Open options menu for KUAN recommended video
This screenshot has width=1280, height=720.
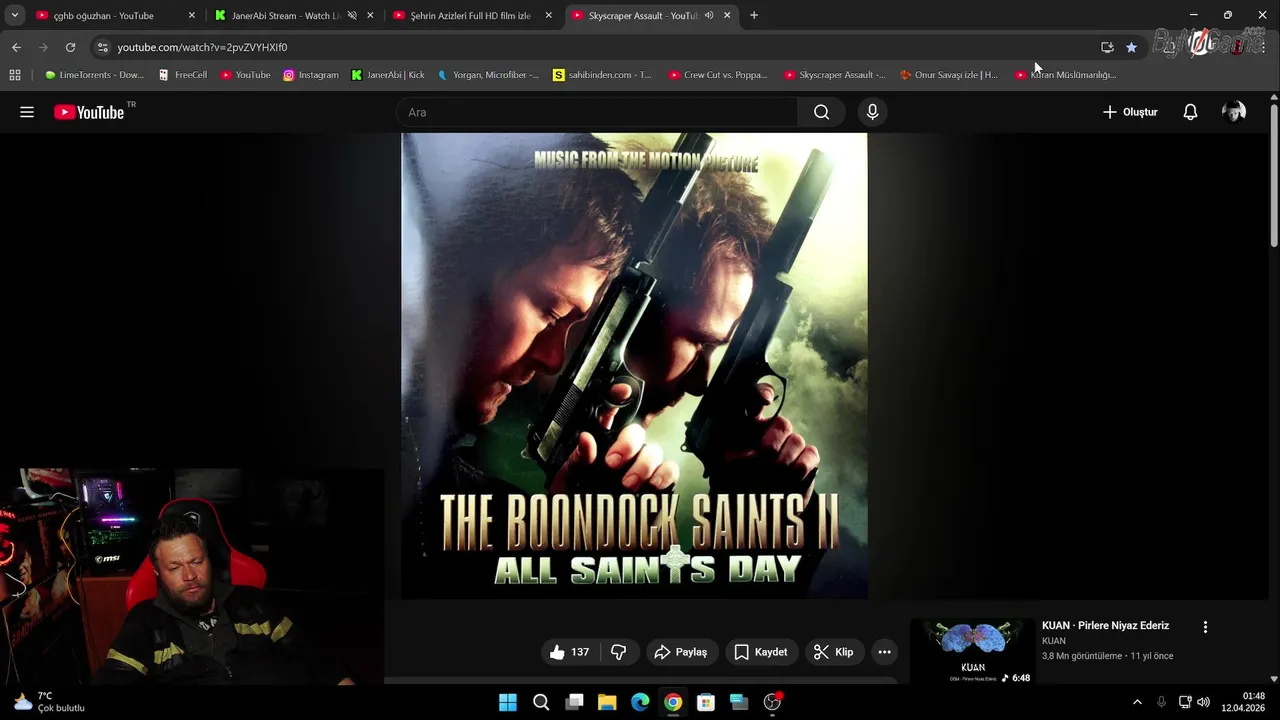(1205, 627)
